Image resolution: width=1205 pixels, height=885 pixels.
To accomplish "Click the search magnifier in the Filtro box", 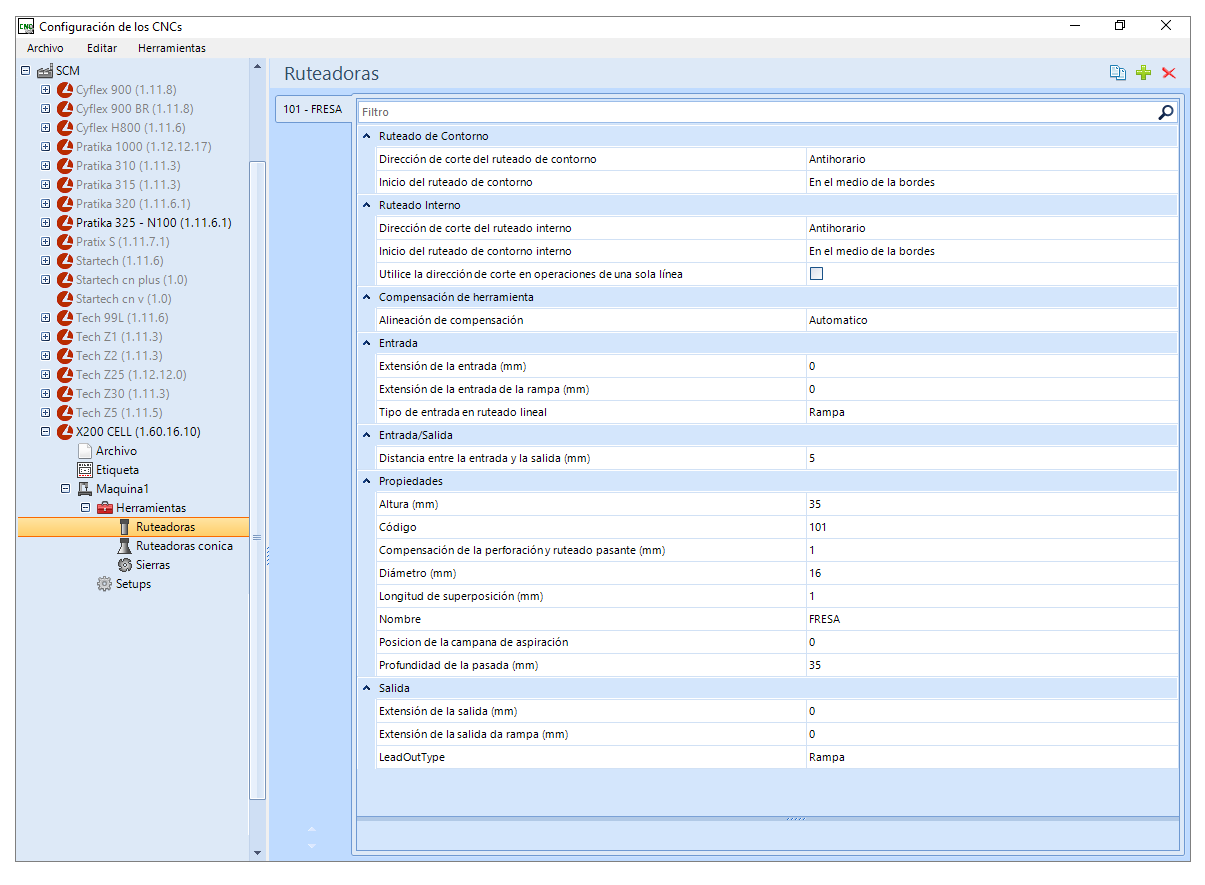I will click(x=1165, y=112).
